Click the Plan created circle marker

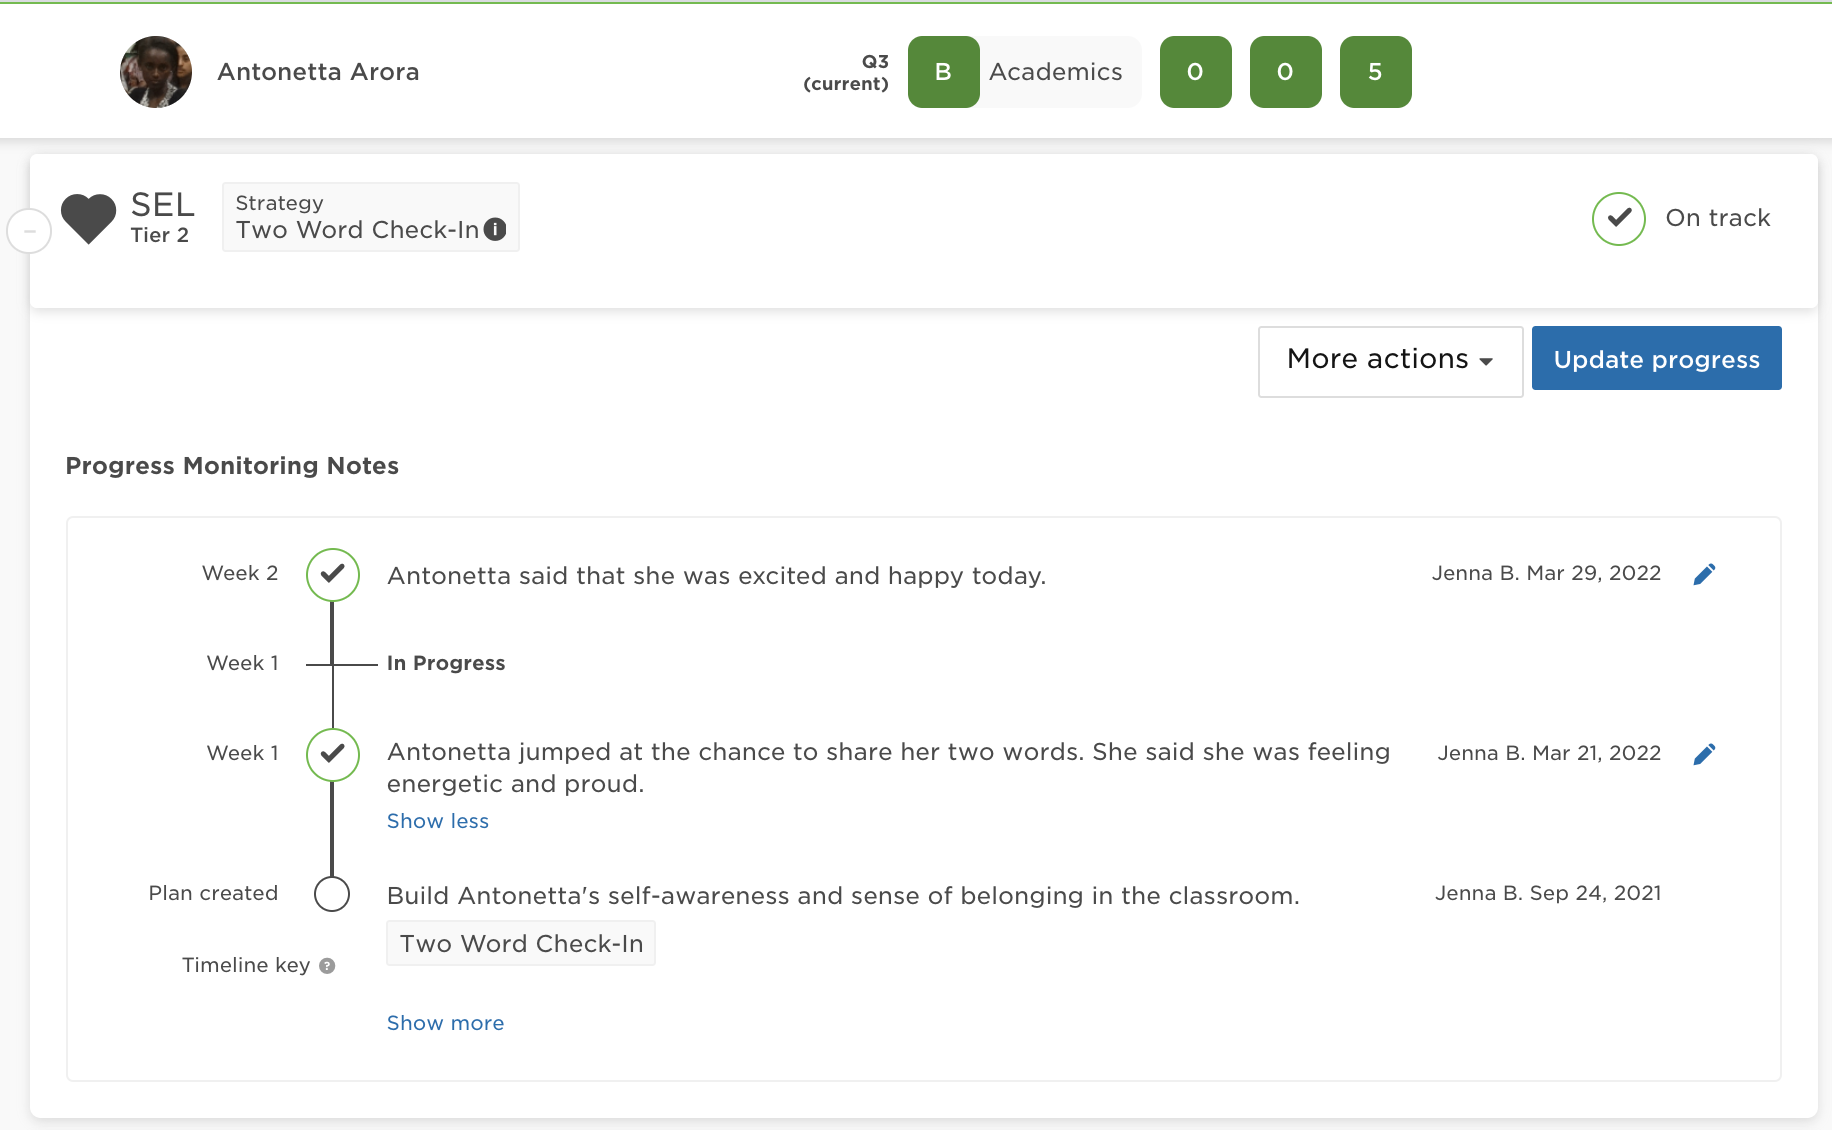tap(332, 894)
